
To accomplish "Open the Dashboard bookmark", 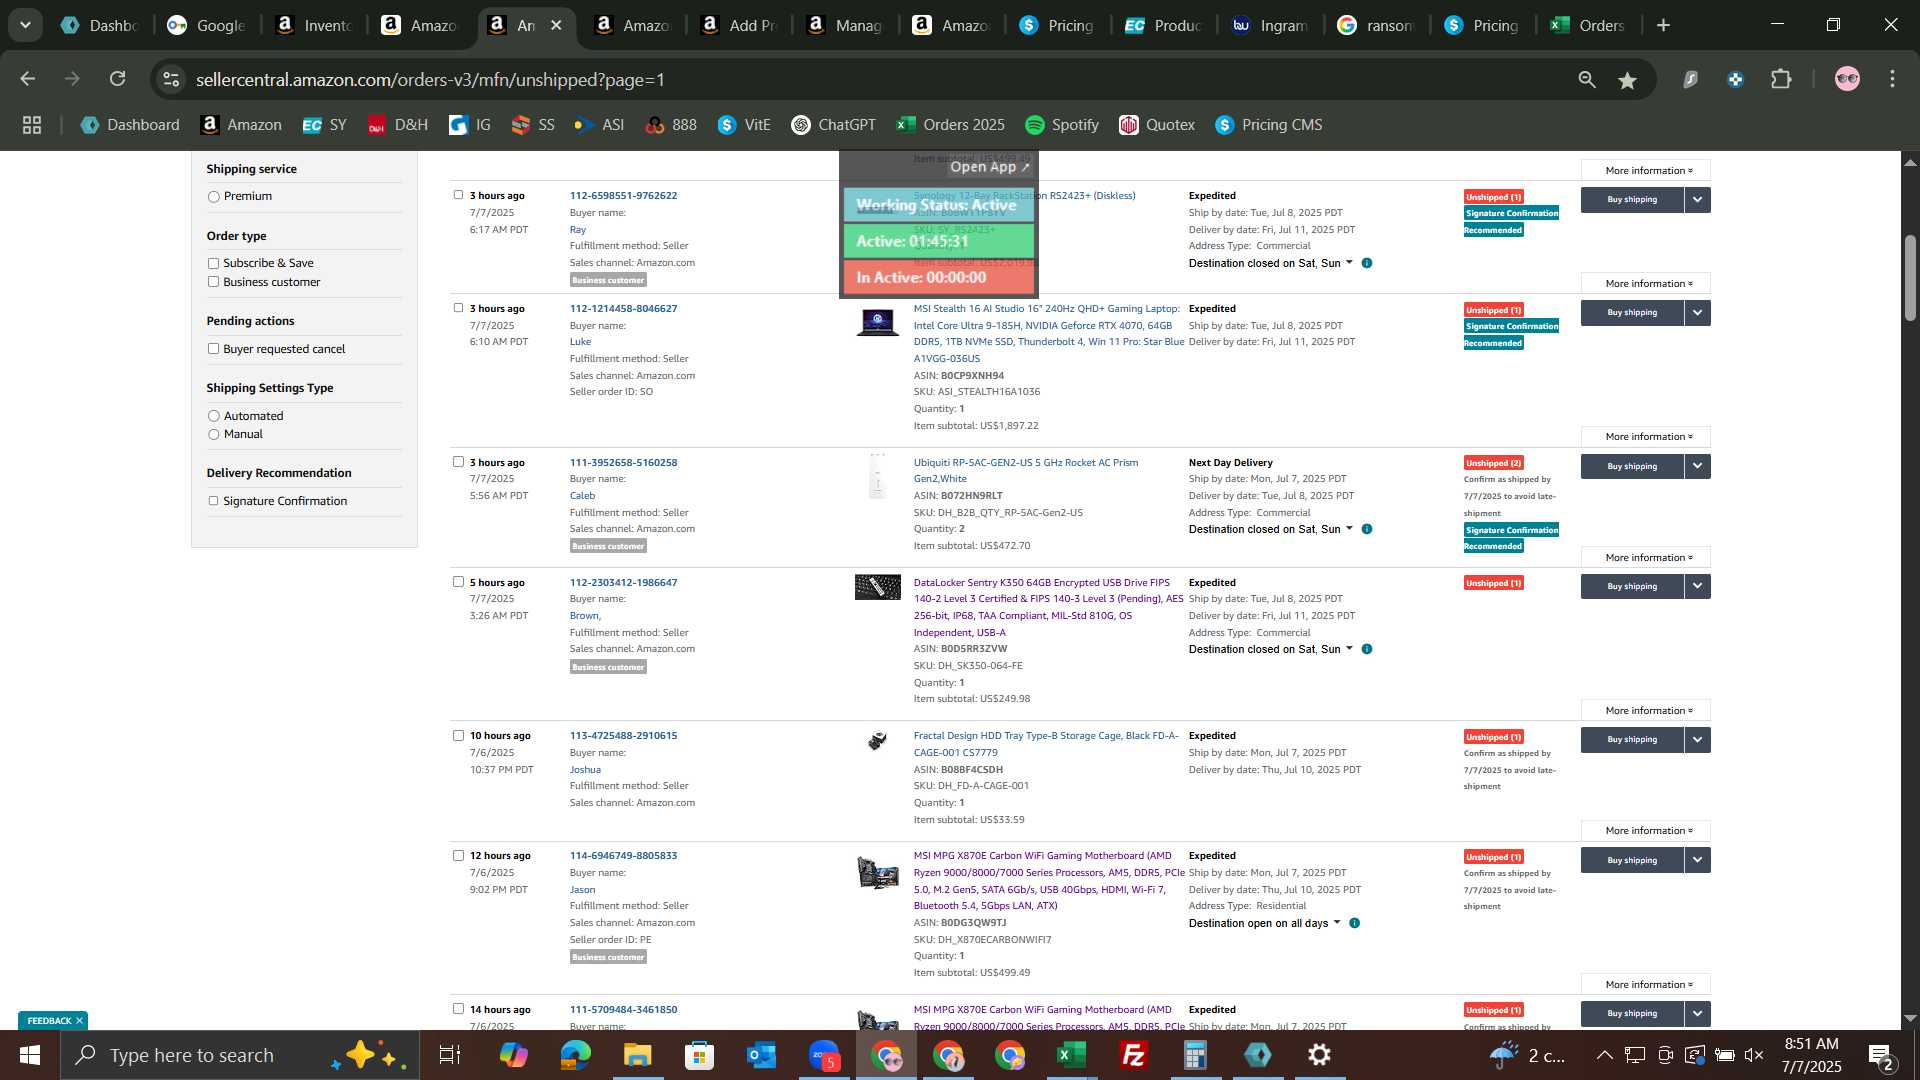I will click(130, 125).
